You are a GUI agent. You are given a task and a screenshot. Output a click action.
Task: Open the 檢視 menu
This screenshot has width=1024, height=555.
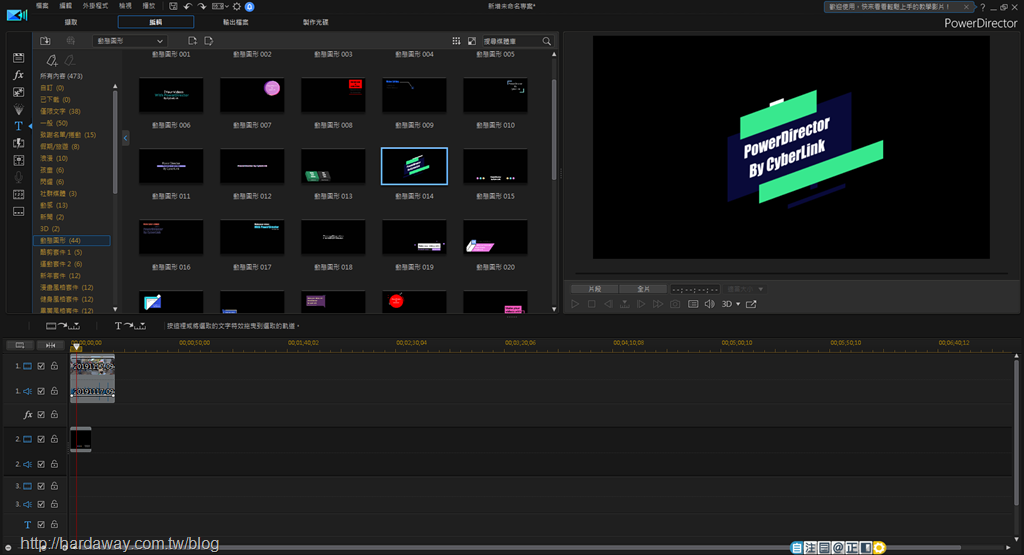125,6
